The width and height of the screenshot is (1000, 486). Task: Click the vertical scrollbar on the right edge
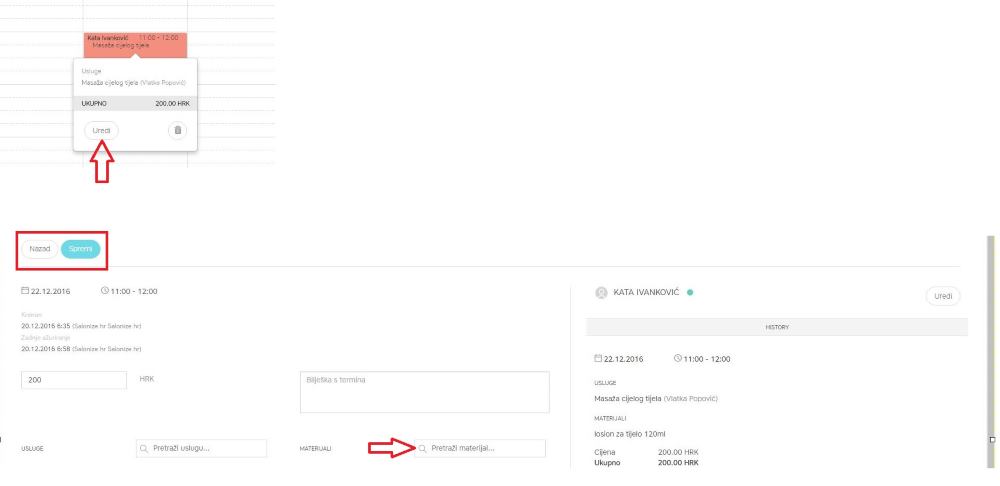pos(991,350)
